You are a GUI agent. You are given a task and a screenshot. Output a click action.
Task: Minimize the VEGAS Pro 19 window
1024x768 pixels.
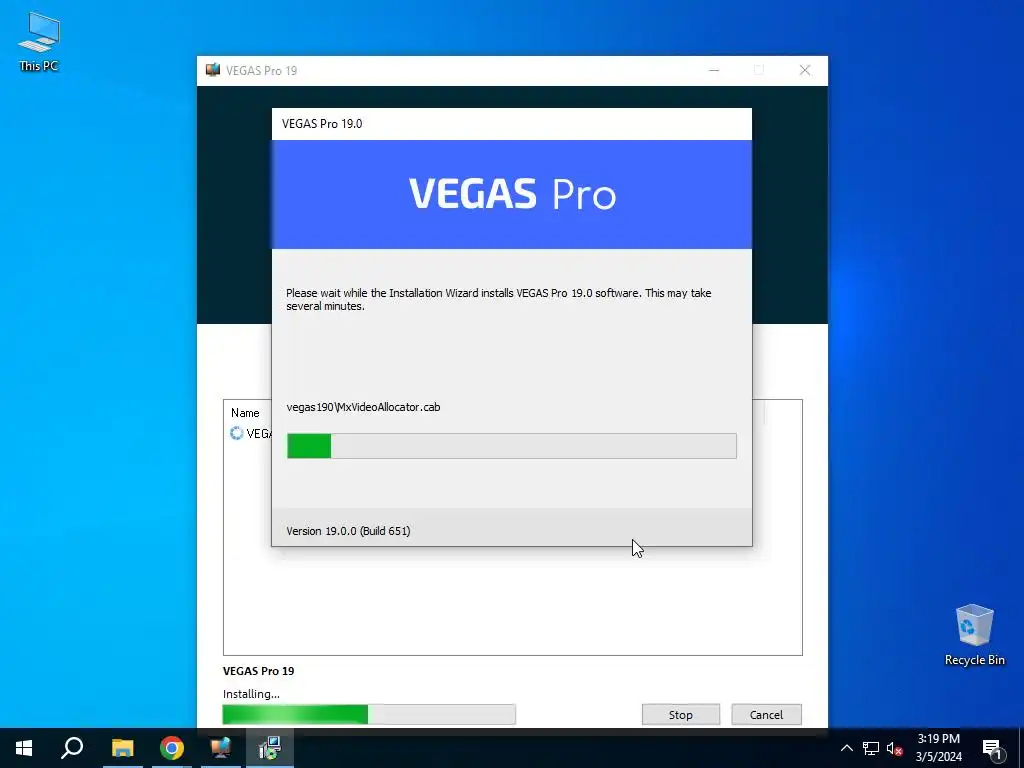pos(714,70)
